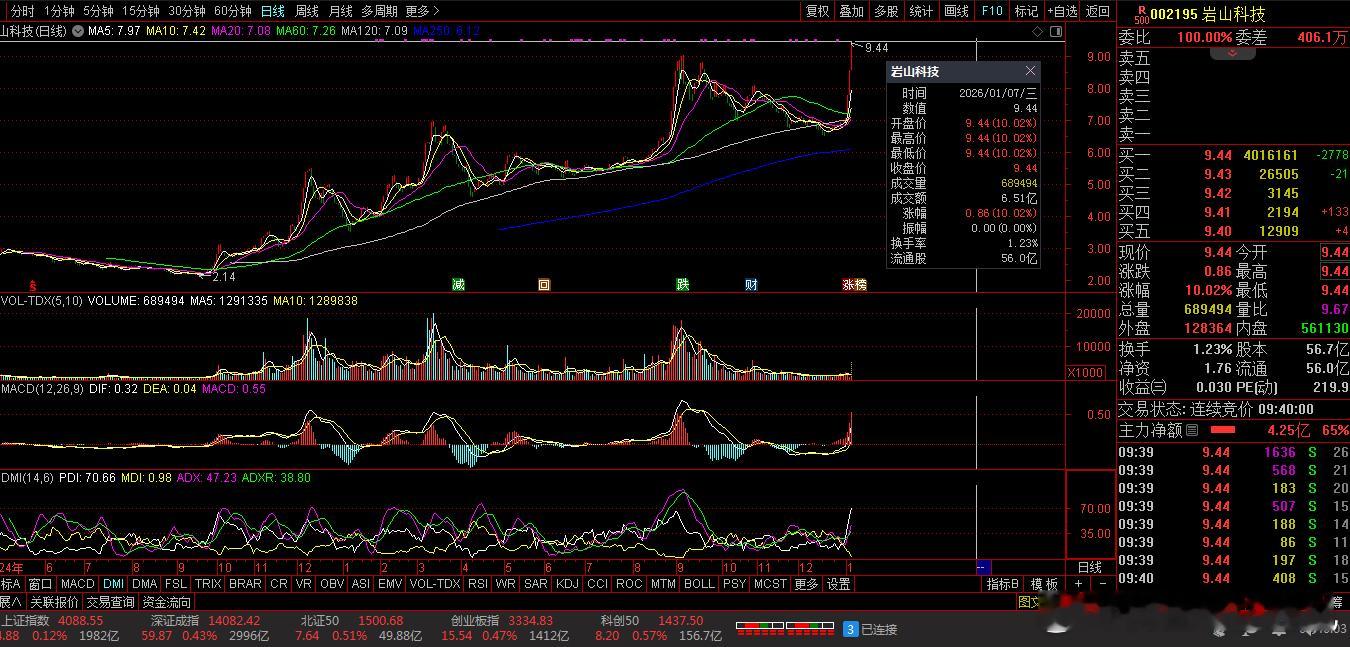Switch chart to 分时 view
The height and width of the screenshot is (647, 1350).
22,11
